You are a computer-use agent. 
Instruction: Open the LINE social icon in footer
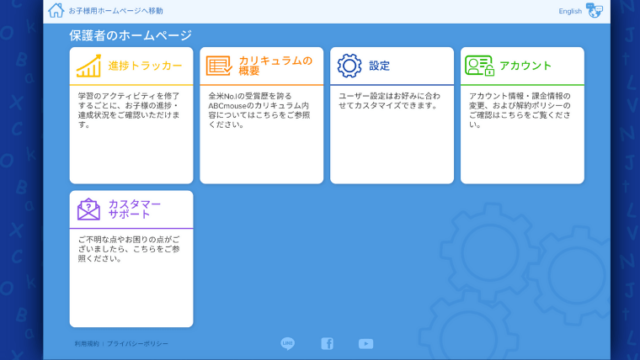pyautogui.click(x=288, y=343)
